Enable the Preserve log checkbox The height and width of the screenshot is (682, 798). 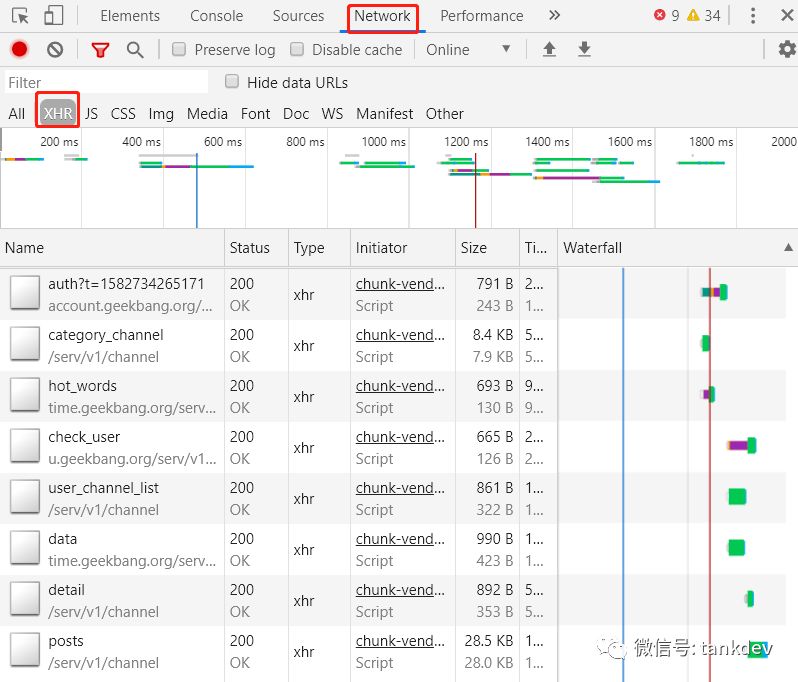click(x=179, y=49)
